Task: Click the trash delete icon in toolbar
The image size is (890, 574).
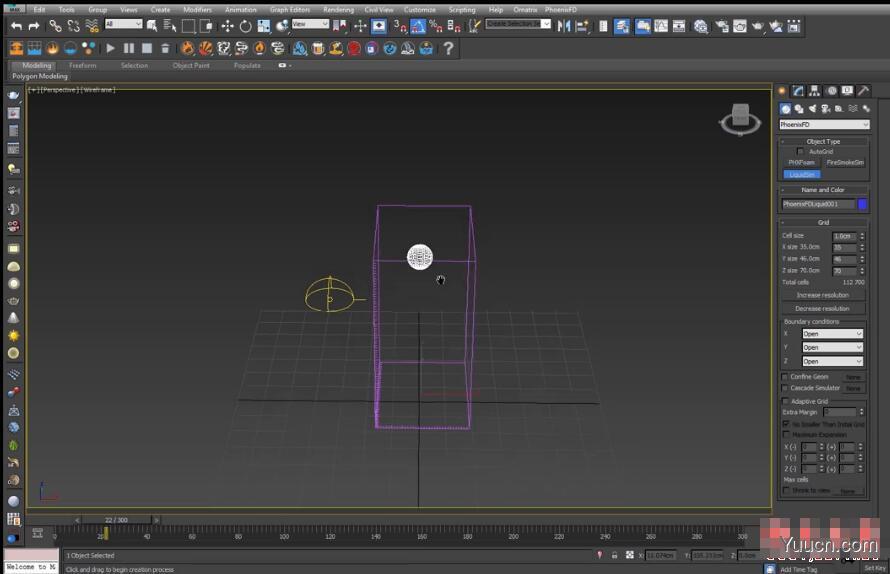Action: pyautogui.click(x=165, y=48)
